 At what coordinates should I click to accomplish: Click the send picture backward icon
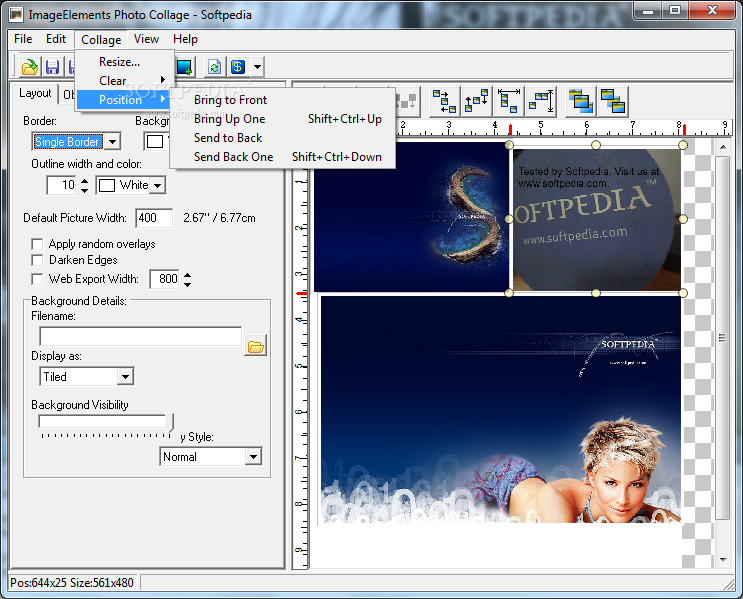click(613, 101)
